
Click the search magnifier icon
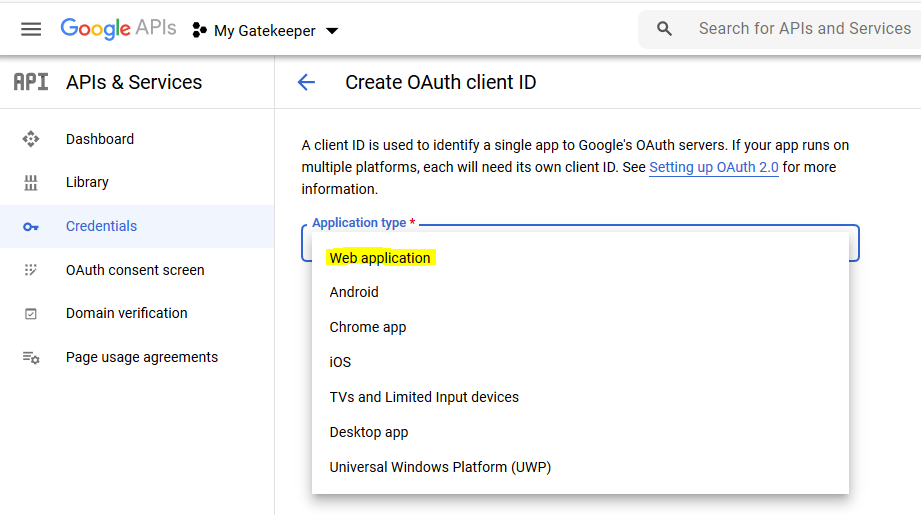[664, 29]
